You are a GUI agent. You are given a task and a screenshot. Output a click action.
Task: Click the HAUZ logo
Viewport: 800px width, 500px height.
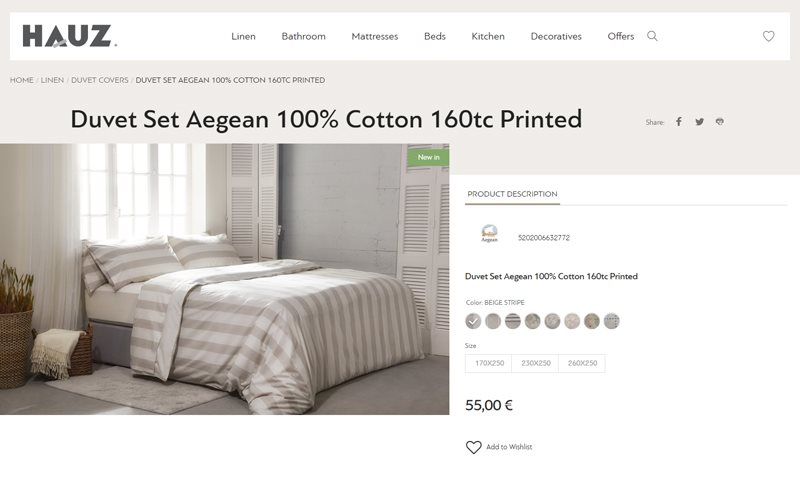click(x=69, y=37)
